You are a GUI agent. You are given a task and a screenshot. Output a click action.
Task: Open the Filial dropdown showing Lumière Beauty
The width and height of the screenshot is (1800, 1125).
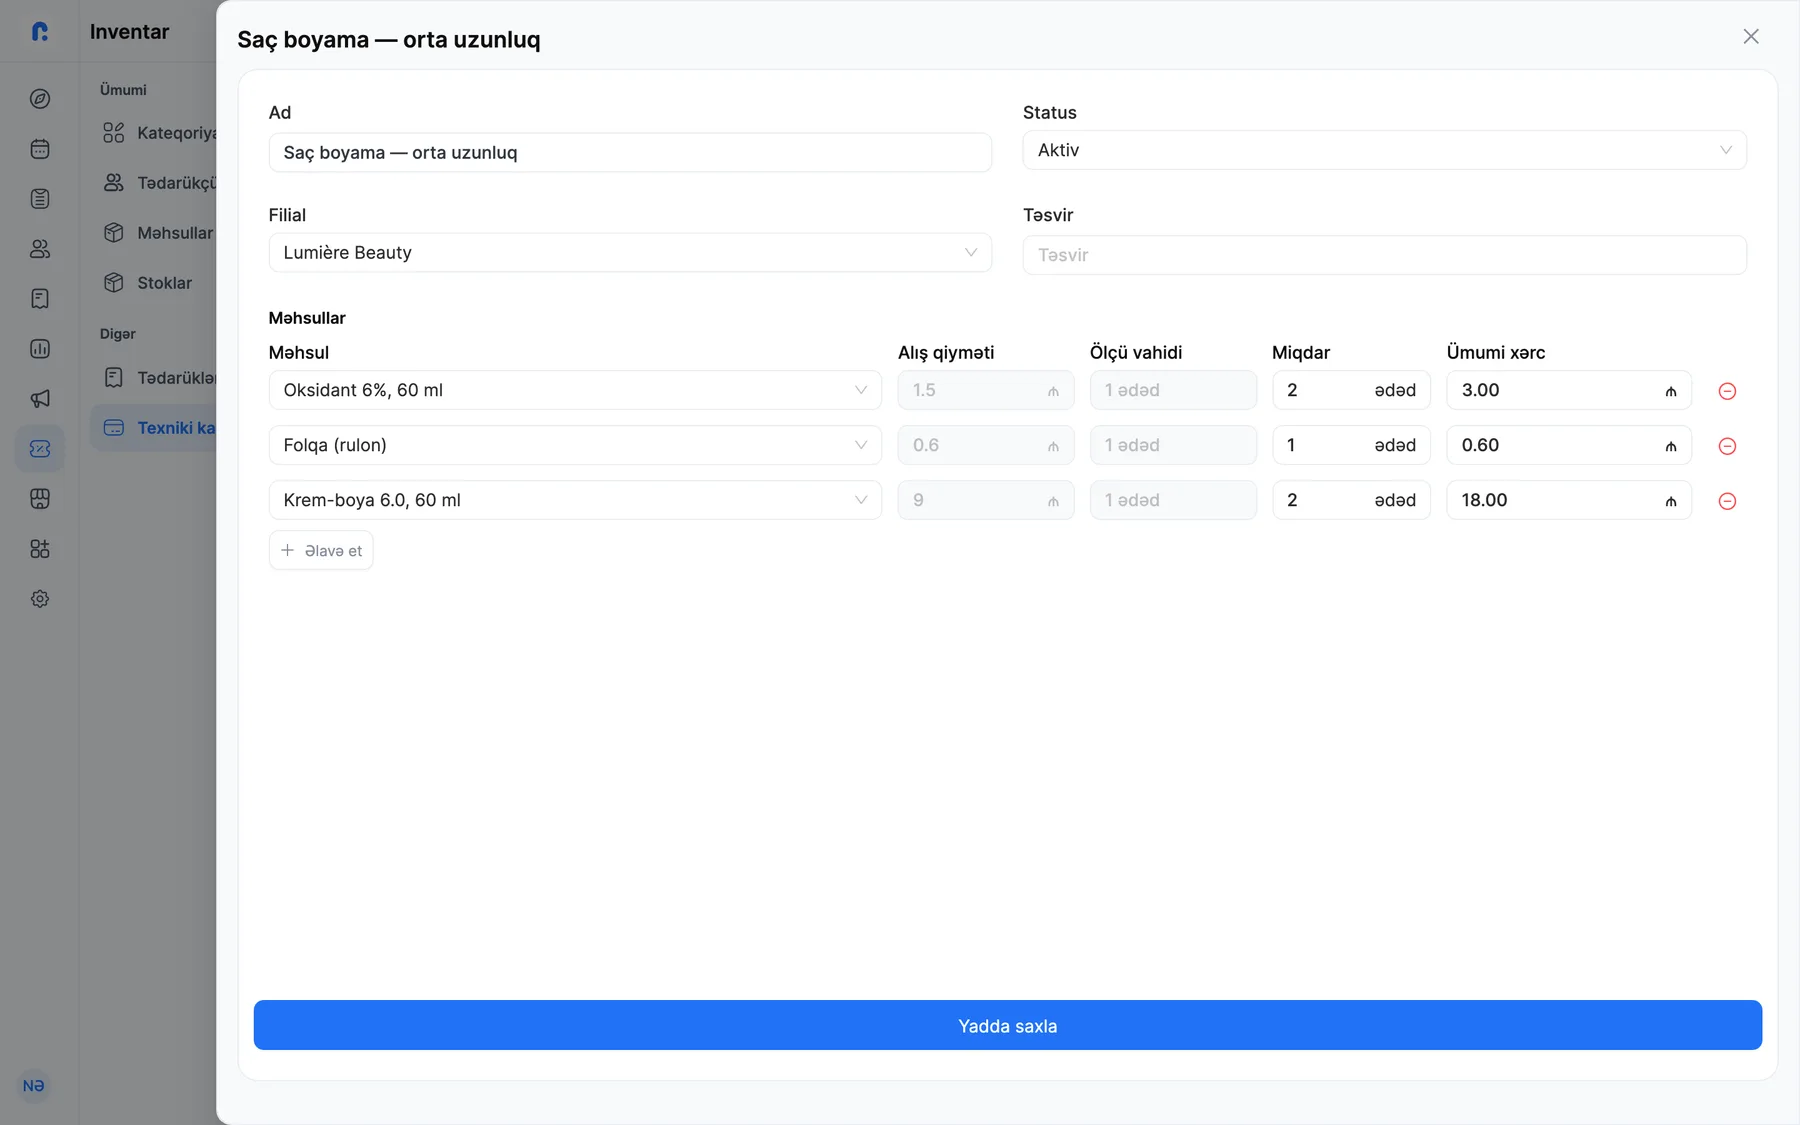tap(630, 253)
